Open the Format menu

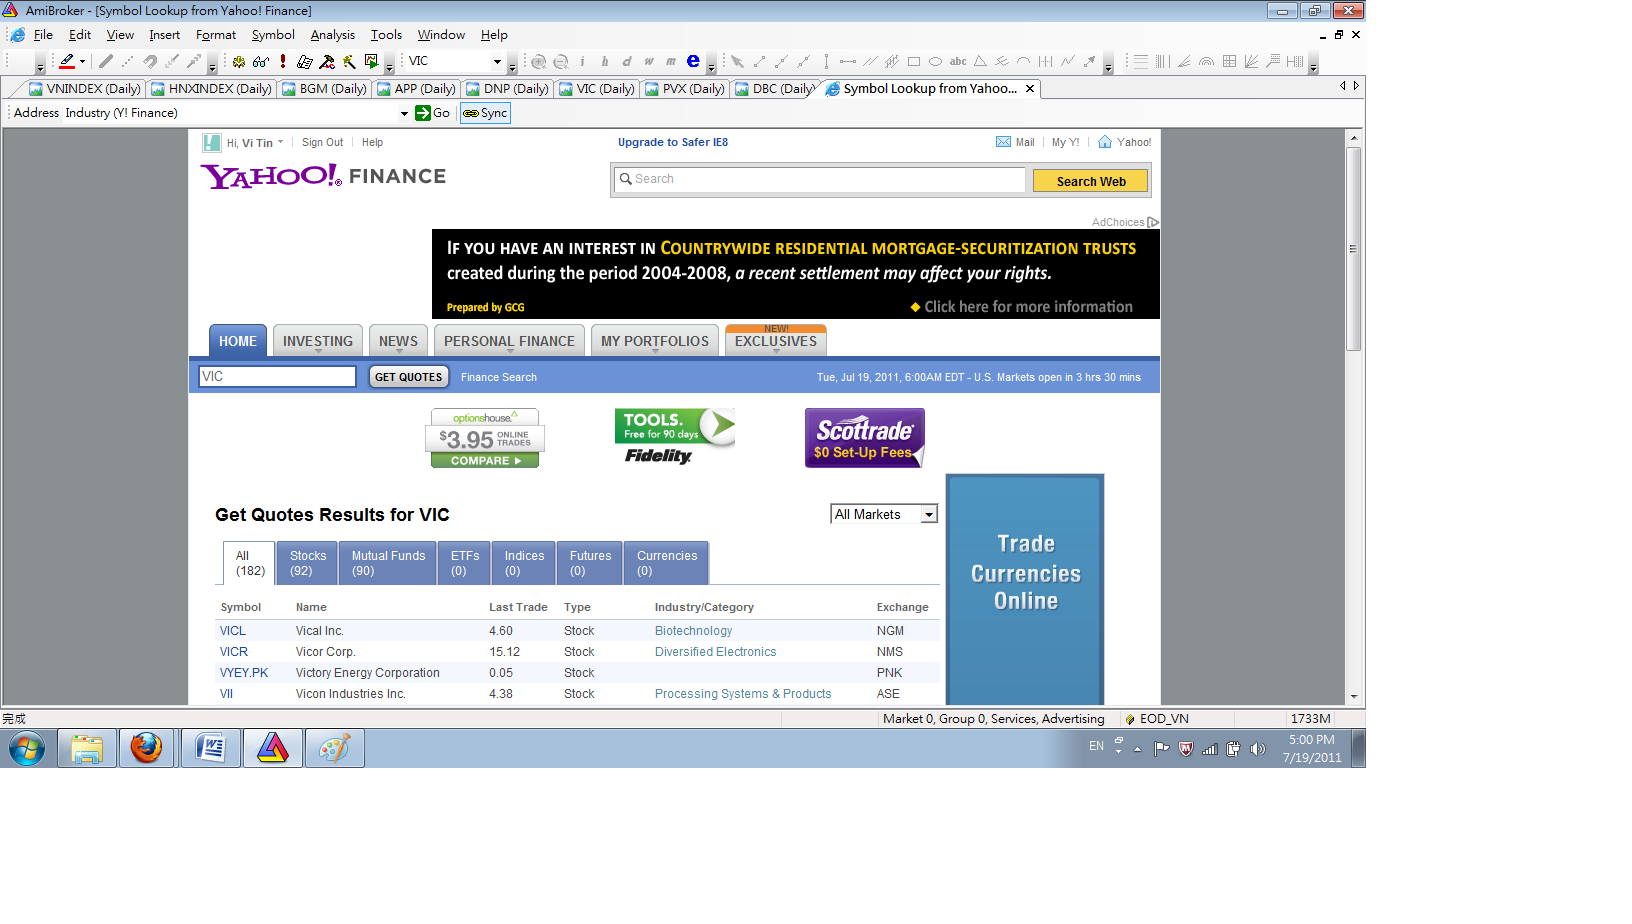point(216,35)
